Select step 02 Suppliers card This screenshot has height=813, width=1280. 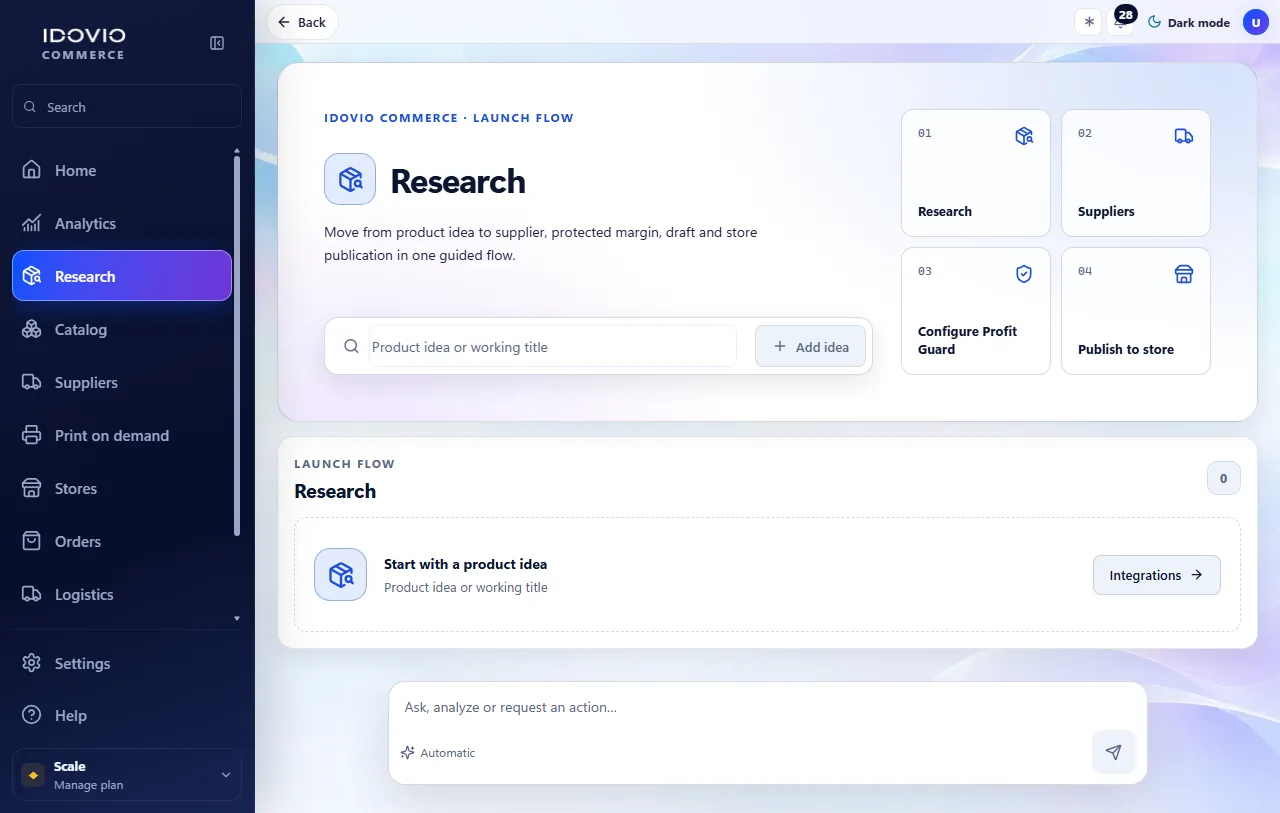(x=1136, y=173)
